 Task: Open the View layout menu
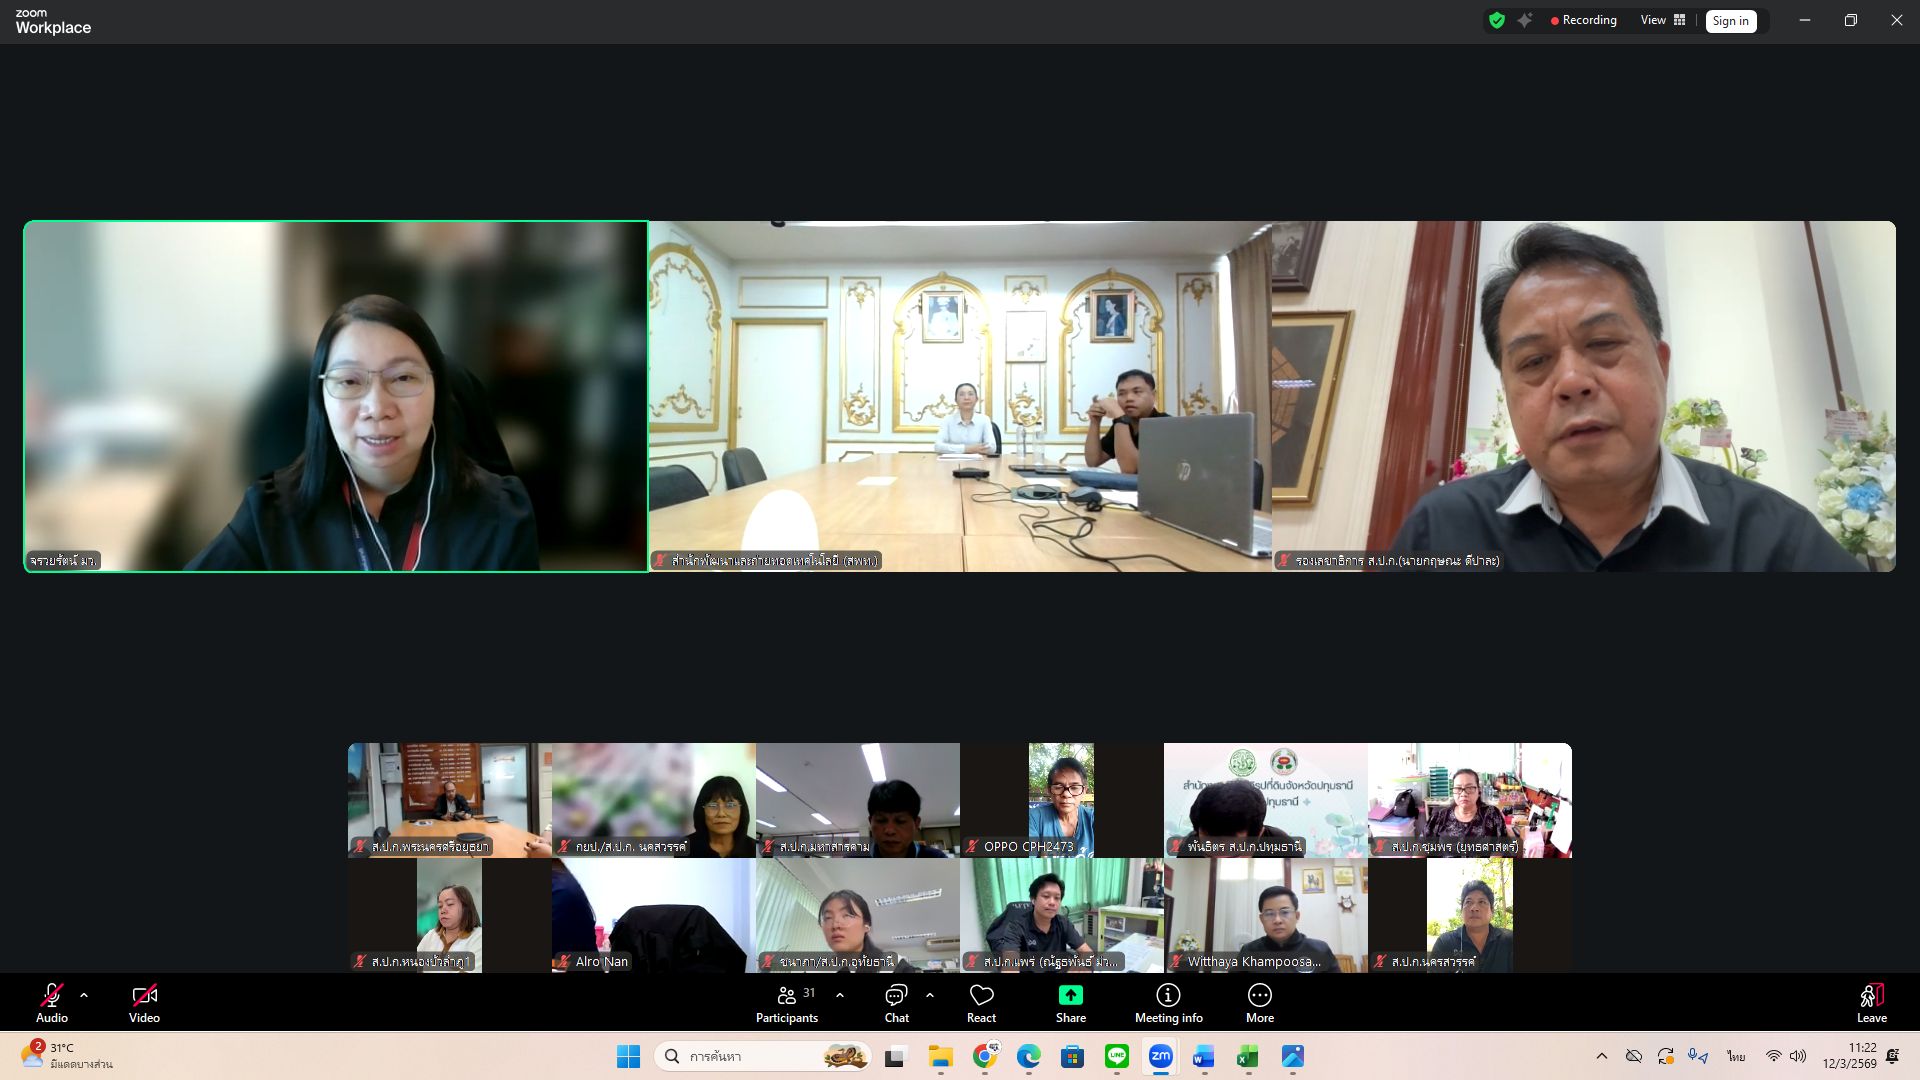1662,20
